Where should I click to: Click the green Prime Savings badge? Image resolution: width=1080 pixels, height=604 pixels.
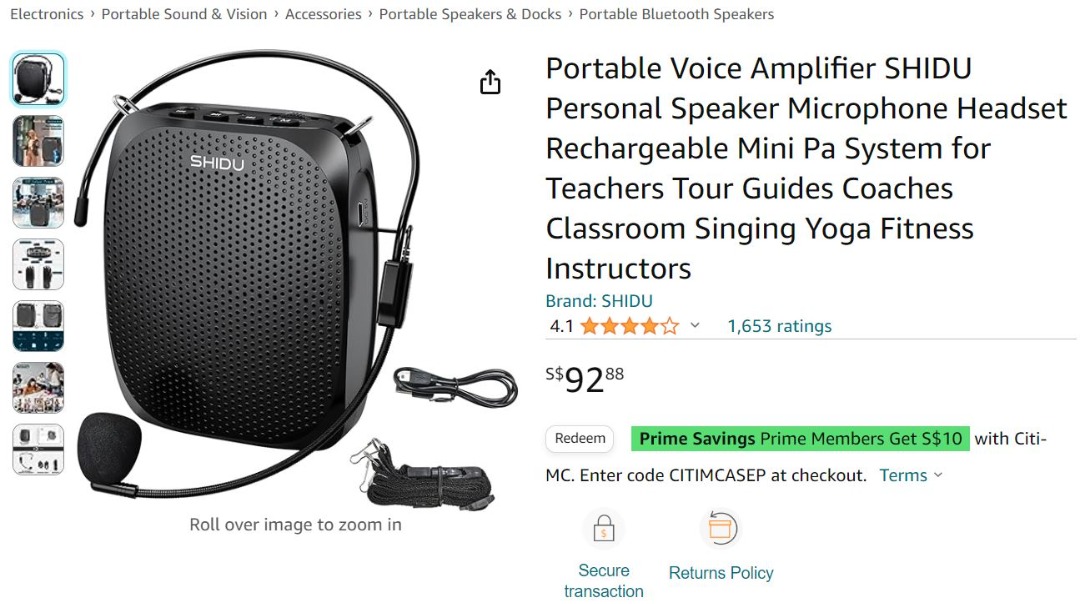(x=799, y=438)
